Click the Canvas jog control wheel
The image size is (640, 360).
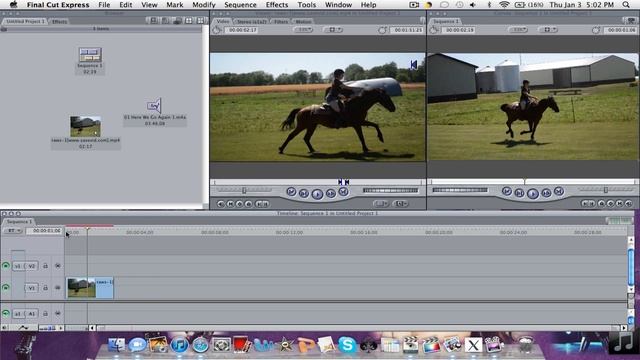[460, 190]
